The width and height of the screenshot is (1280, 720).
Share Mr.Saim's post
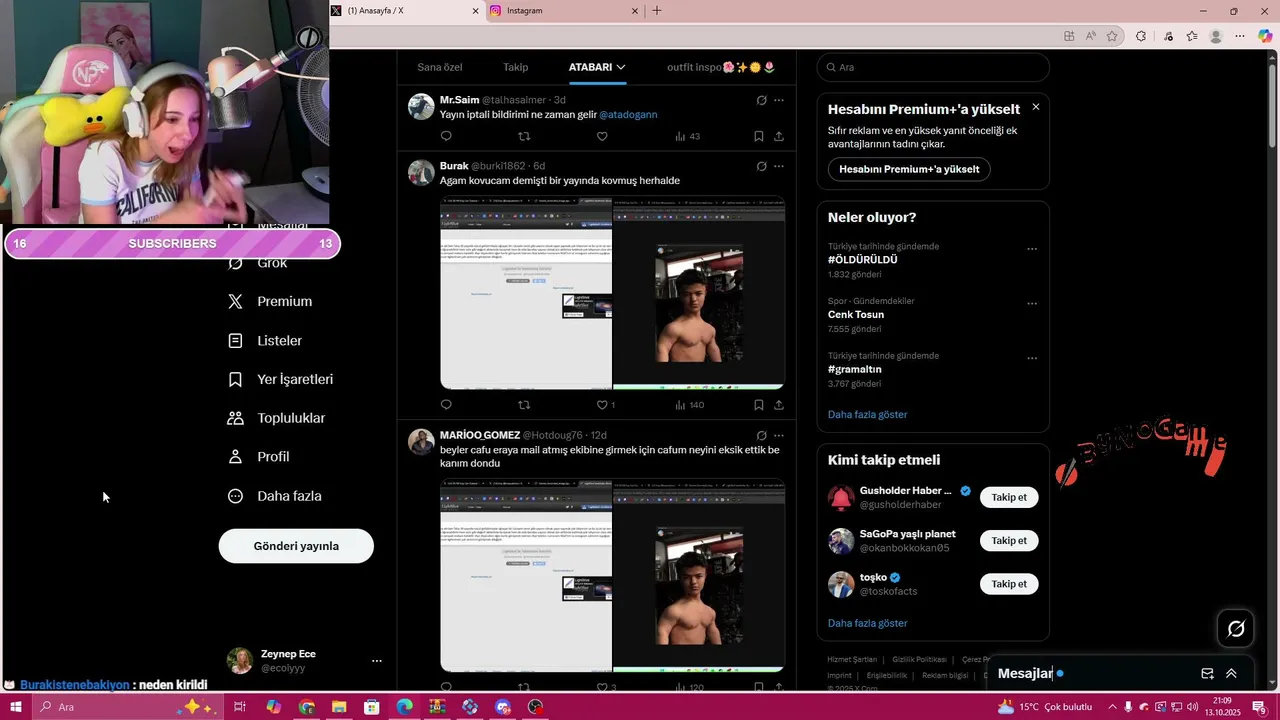(779, 136)
